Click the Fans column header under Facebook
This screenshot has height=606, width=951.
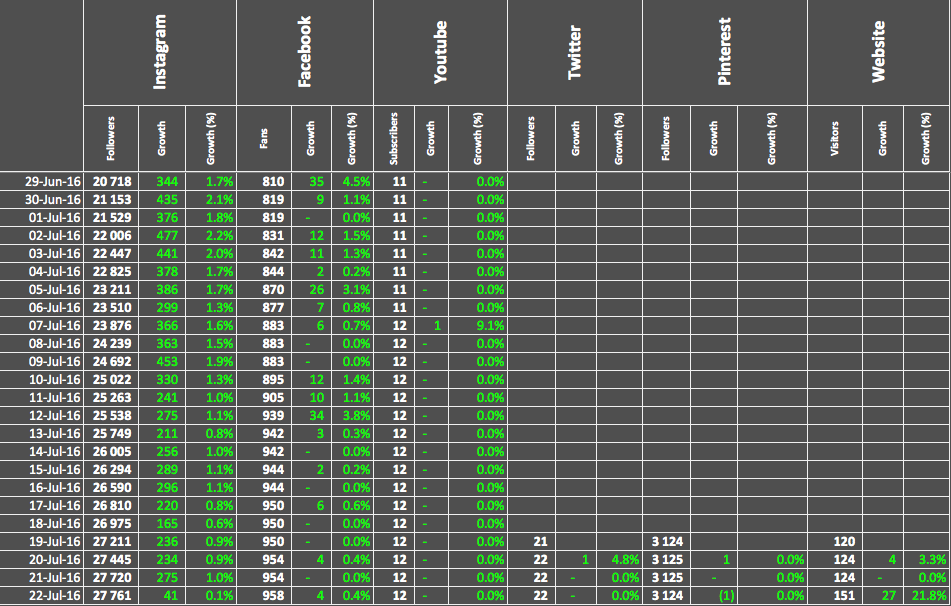(x=264, y=138)
